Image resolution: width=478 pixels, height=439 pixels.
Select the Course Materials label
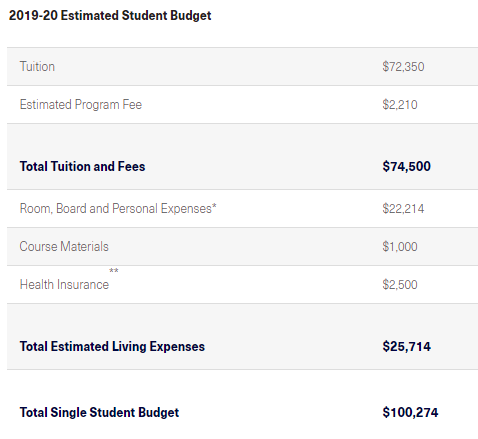coord(64,247)
